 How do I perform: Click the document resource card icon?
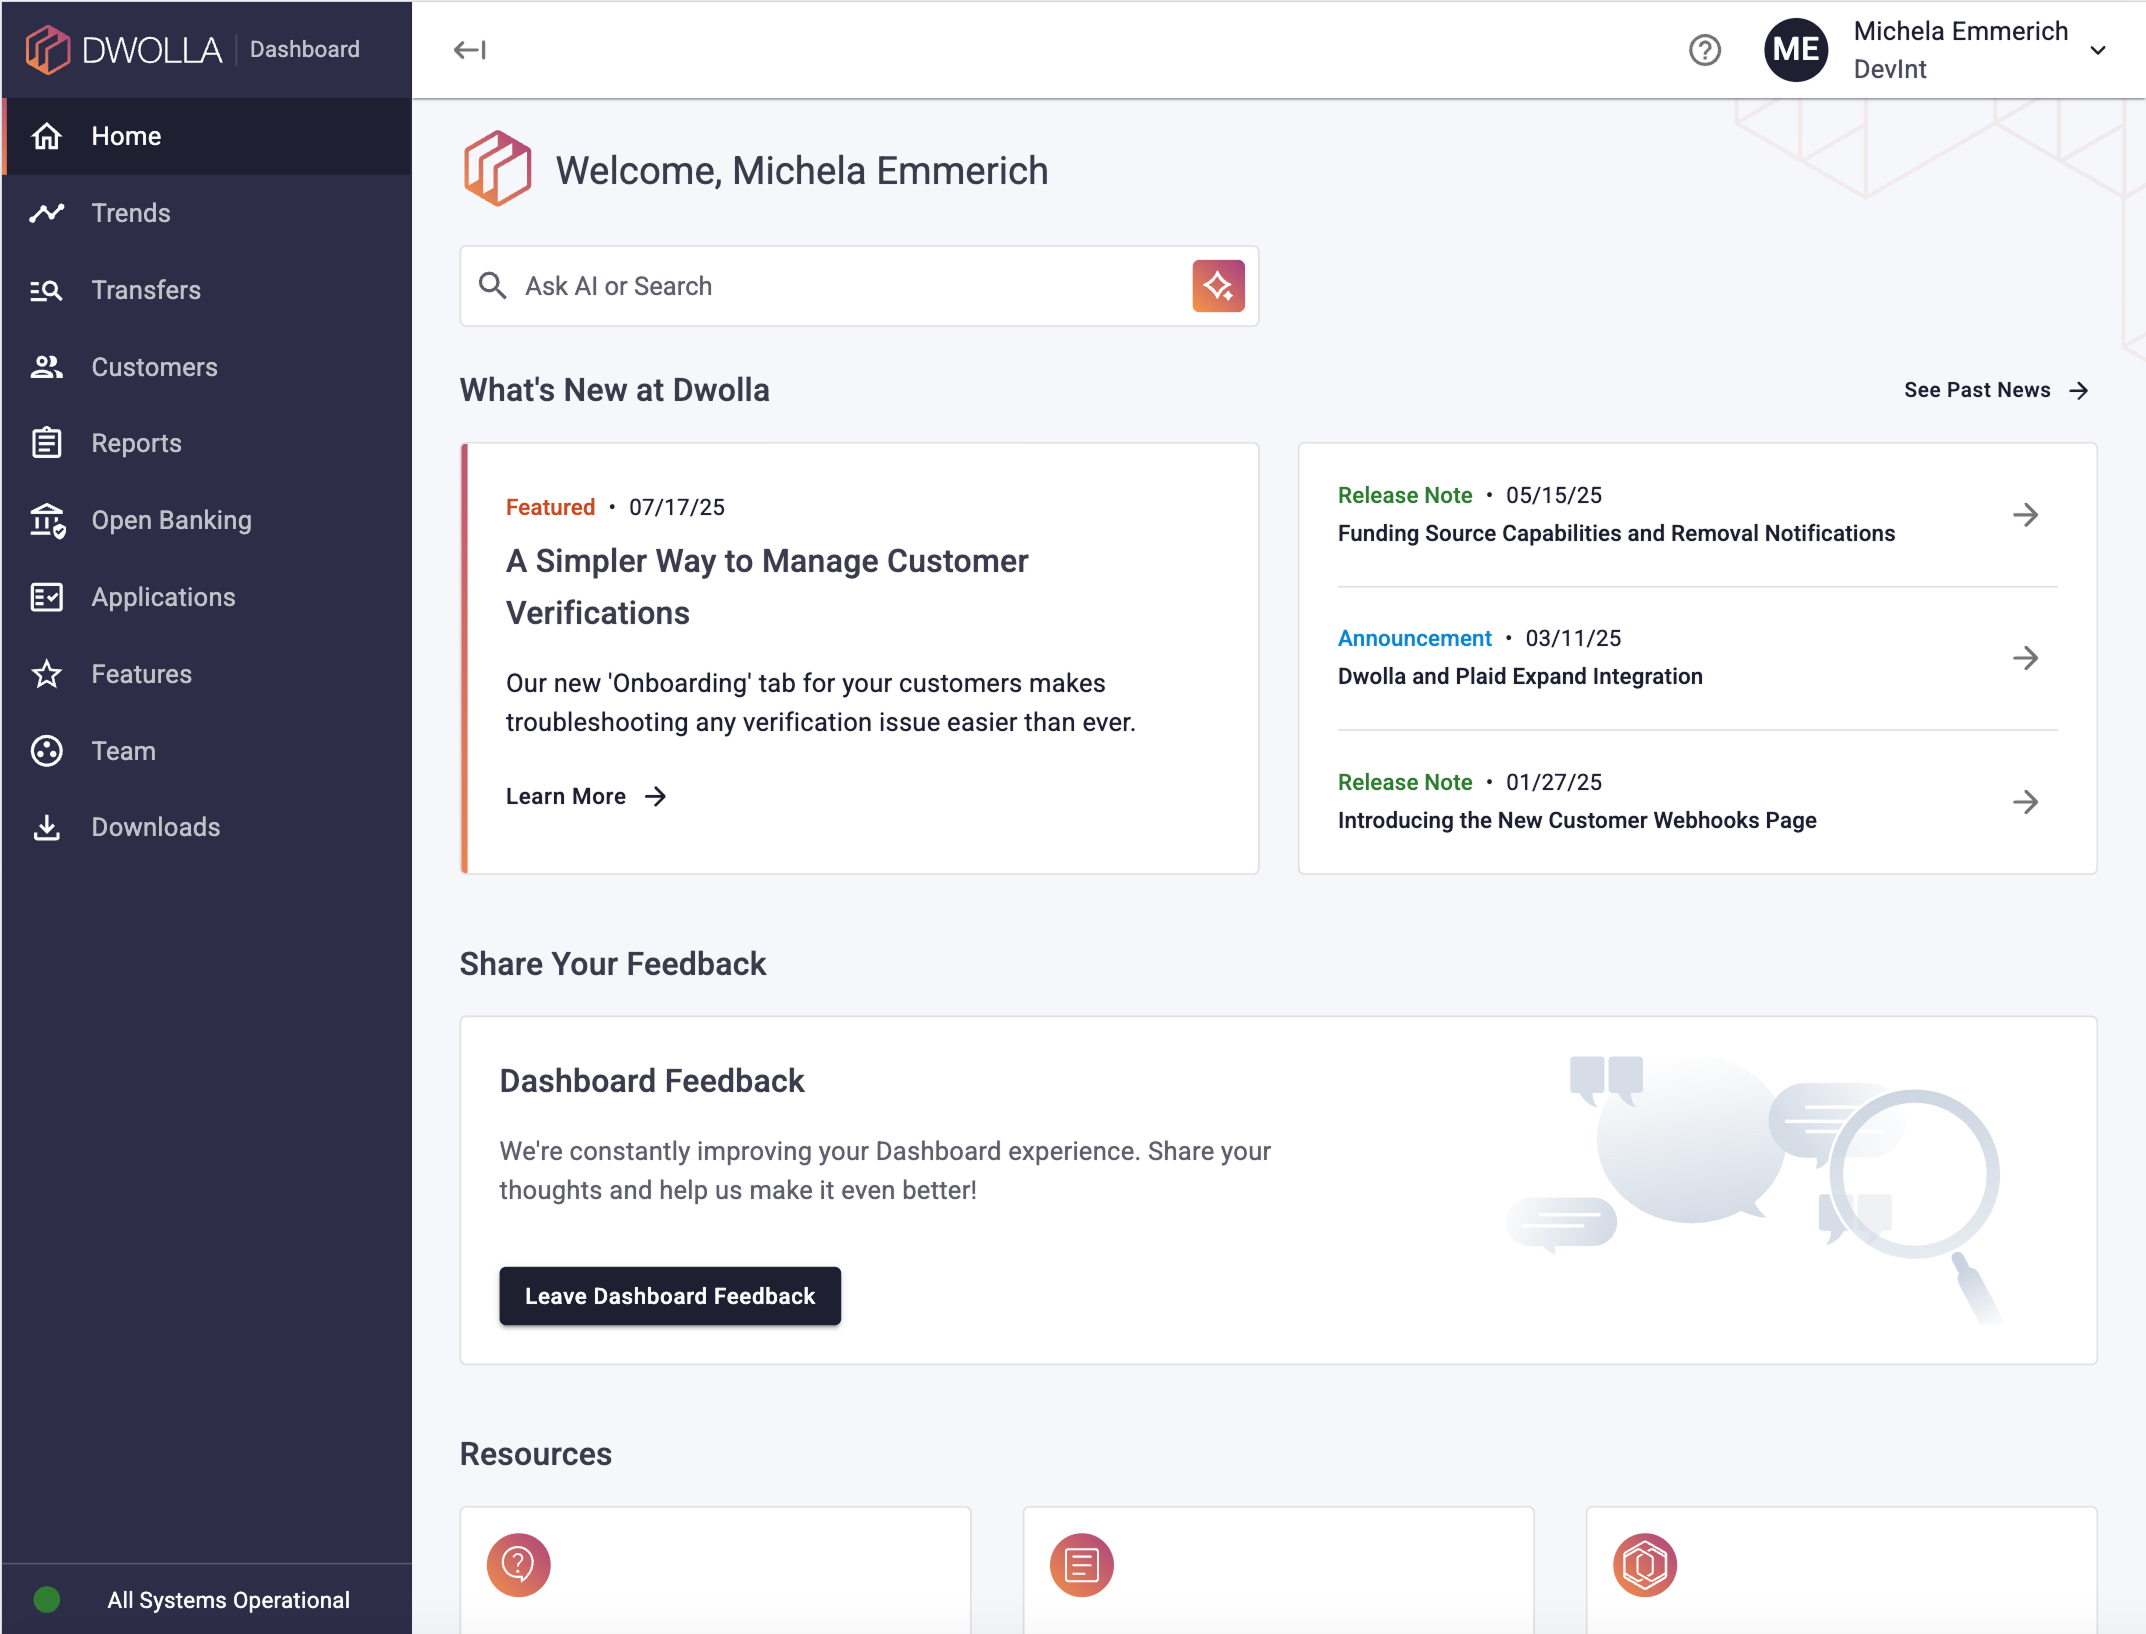(x=1081, y=1565)
